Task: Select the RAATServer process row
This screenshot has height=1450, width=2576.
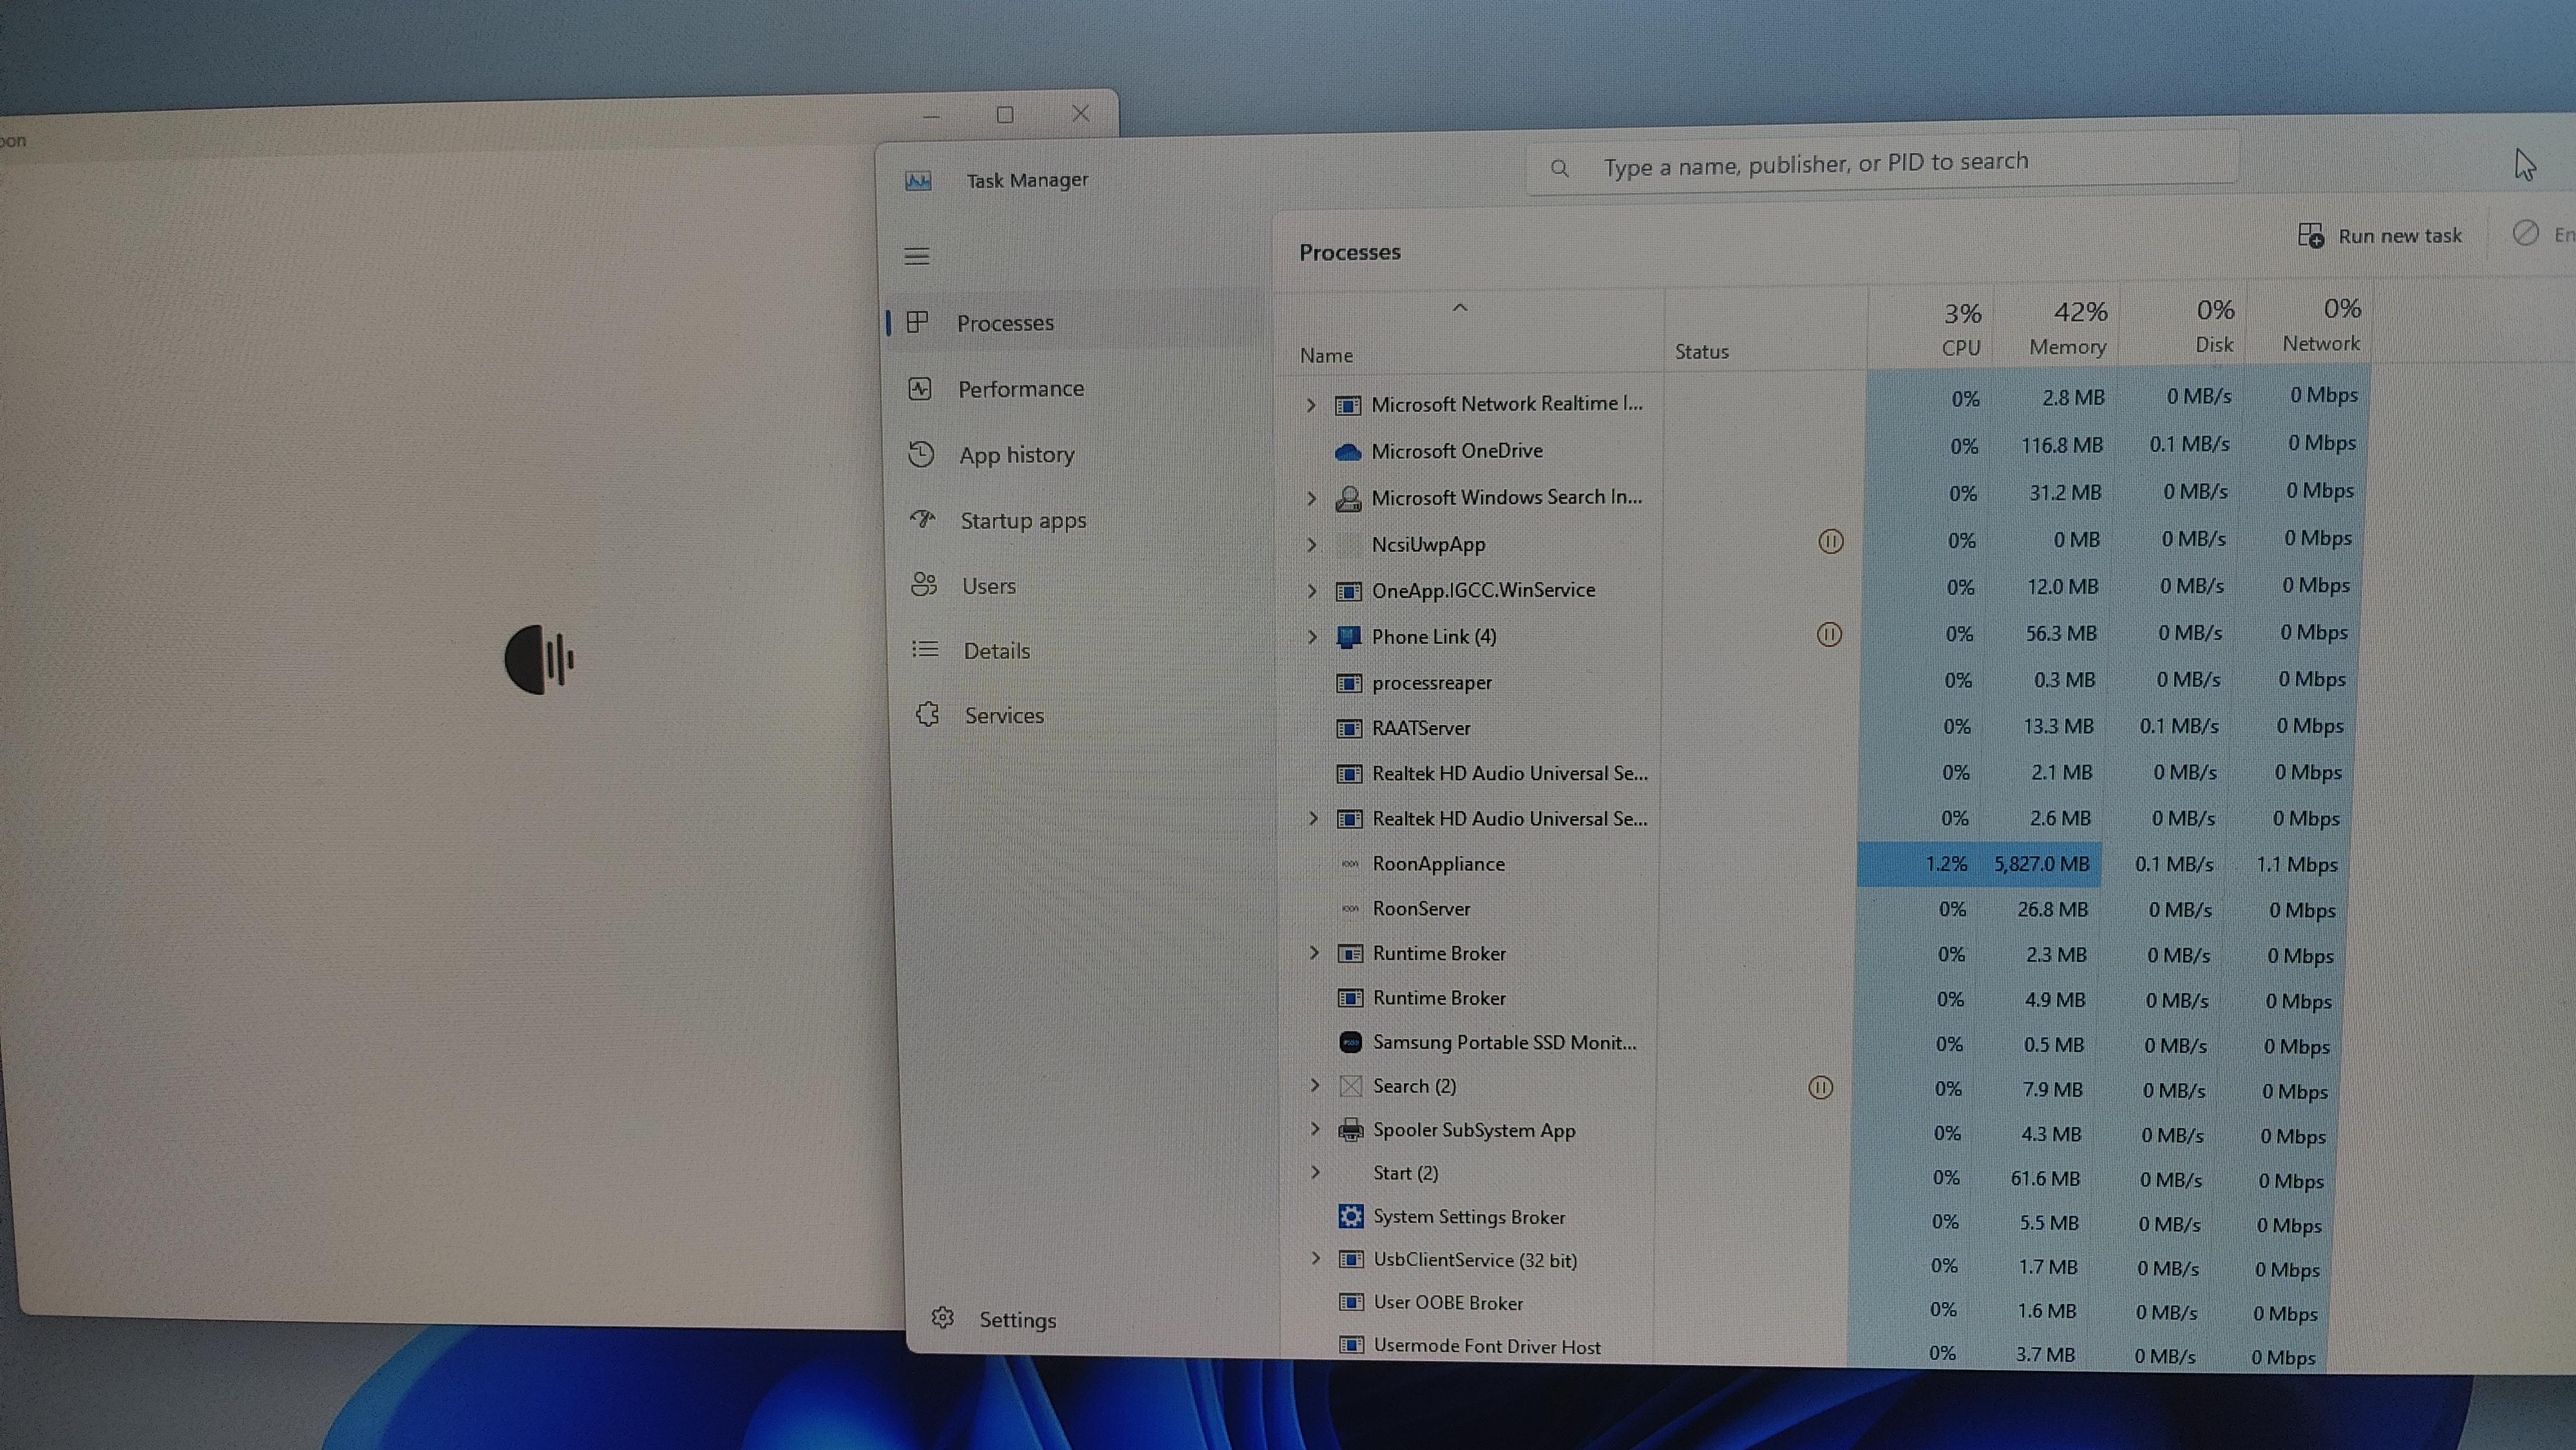Action: coord(1818,727)
